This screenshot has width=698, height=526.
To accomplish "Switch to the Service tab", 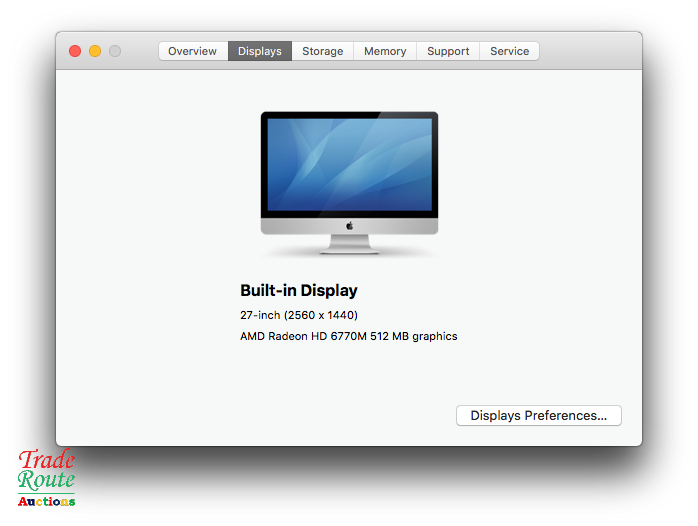I will click(509, 51).
